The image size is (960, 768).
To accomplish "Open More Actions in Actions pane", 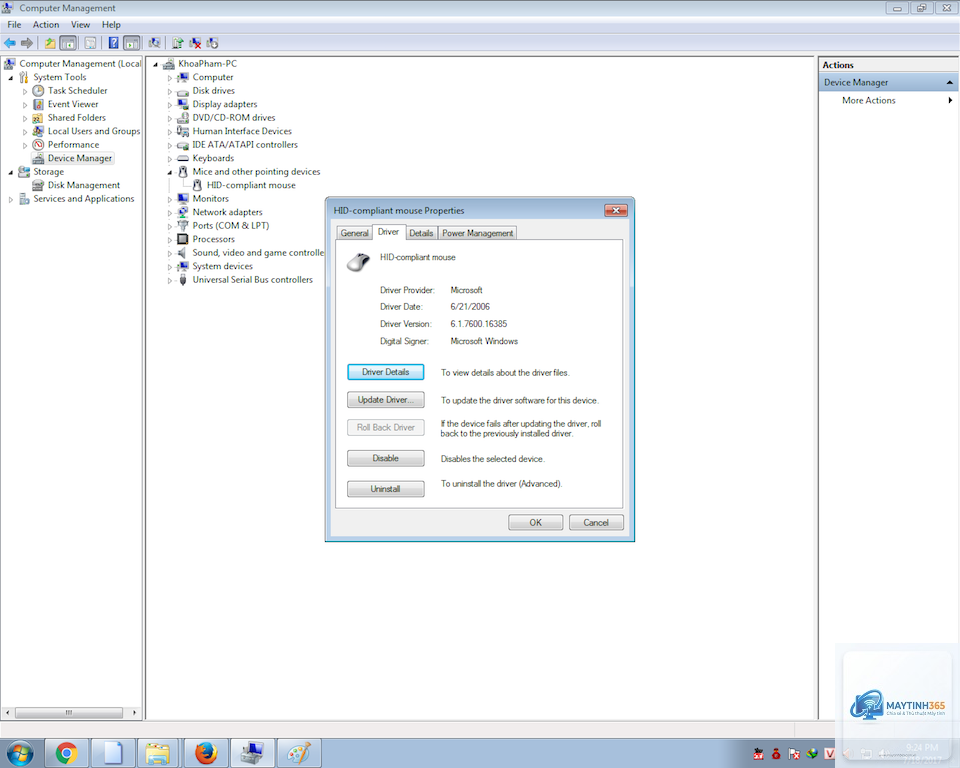I will pyautogui.click(x=868, y=100).
